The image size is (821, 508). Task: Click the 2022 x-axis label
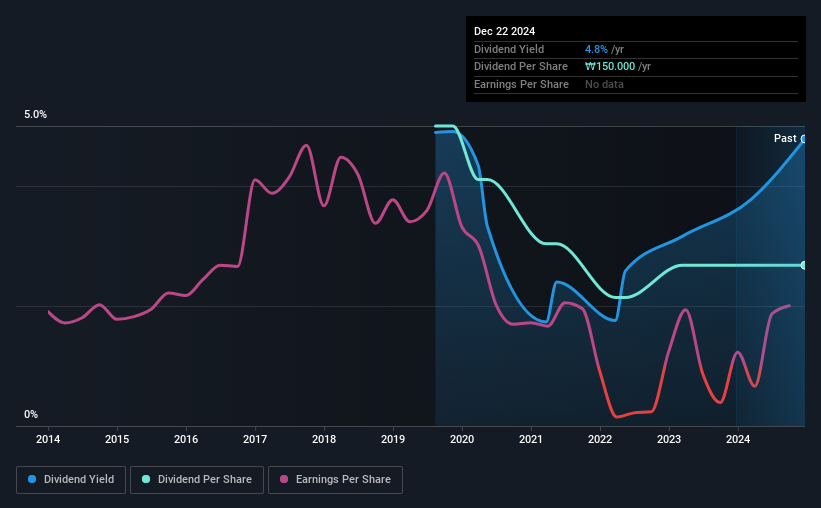[x=600, y=439]
